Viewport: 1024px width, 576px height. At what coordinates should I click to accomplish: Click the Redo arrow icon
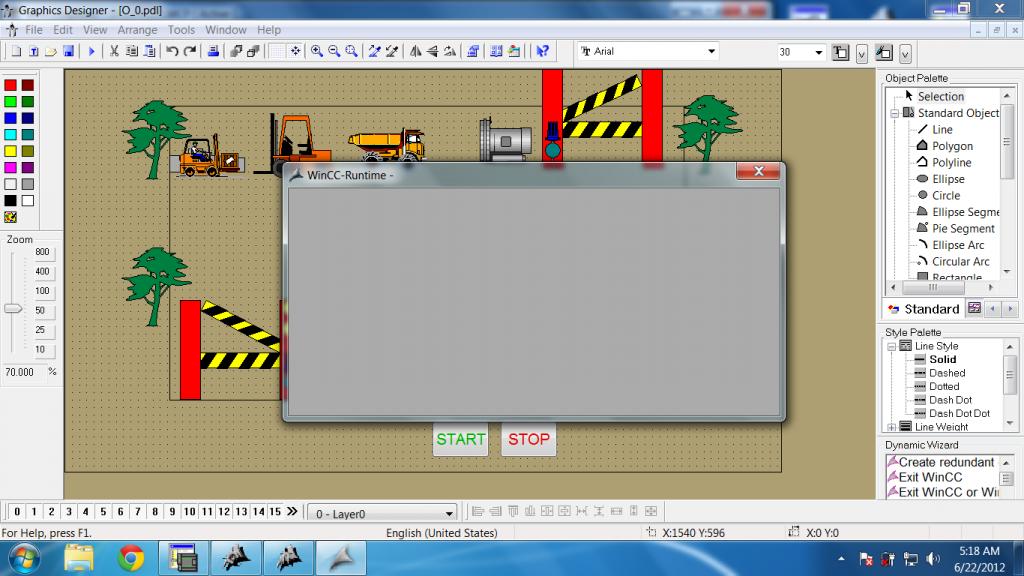pyautogui.click(x=190, y=52)
